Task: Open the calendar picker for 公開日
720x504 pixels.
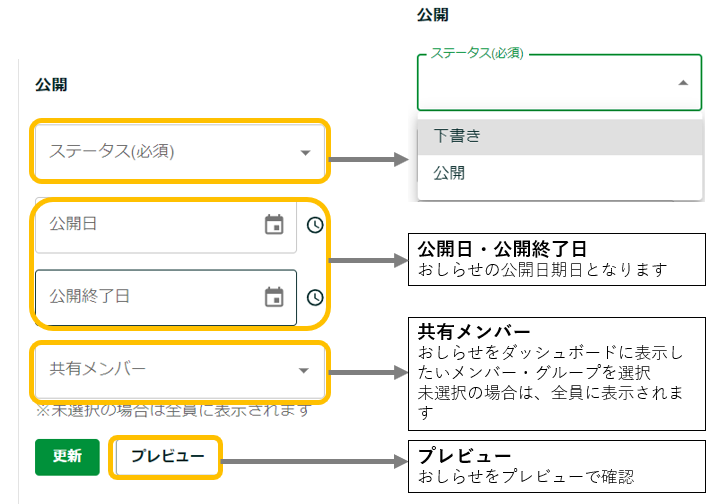Action: (x=274, y=225)
